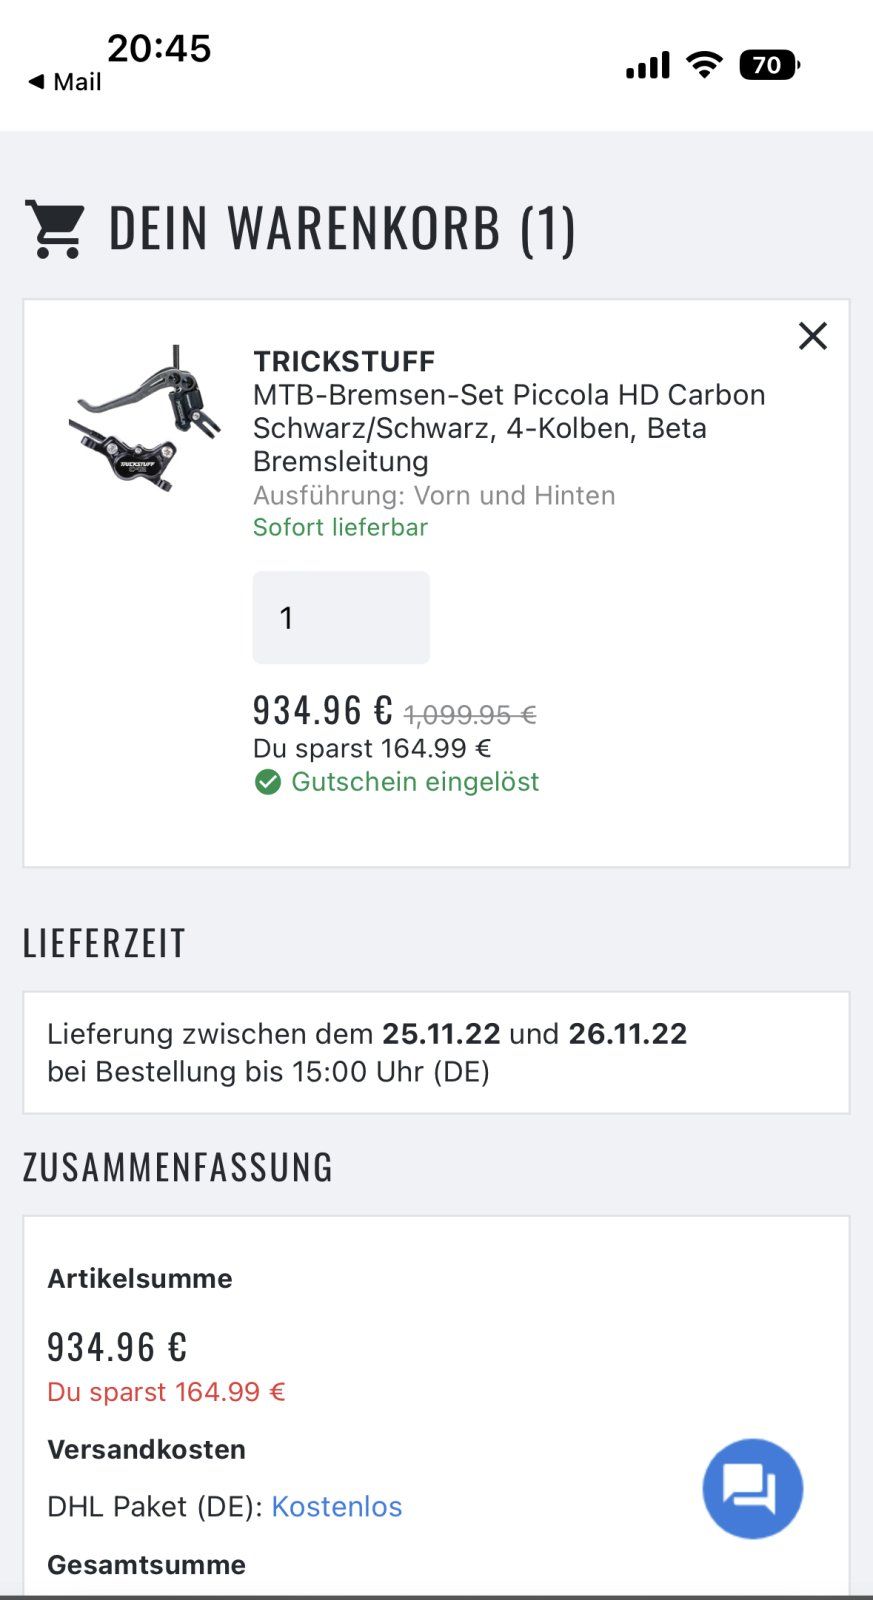This screenshot has height=1600, width=873.
Task: Tap the green Gutschein checkmark icon
Action: pos(268,782)
